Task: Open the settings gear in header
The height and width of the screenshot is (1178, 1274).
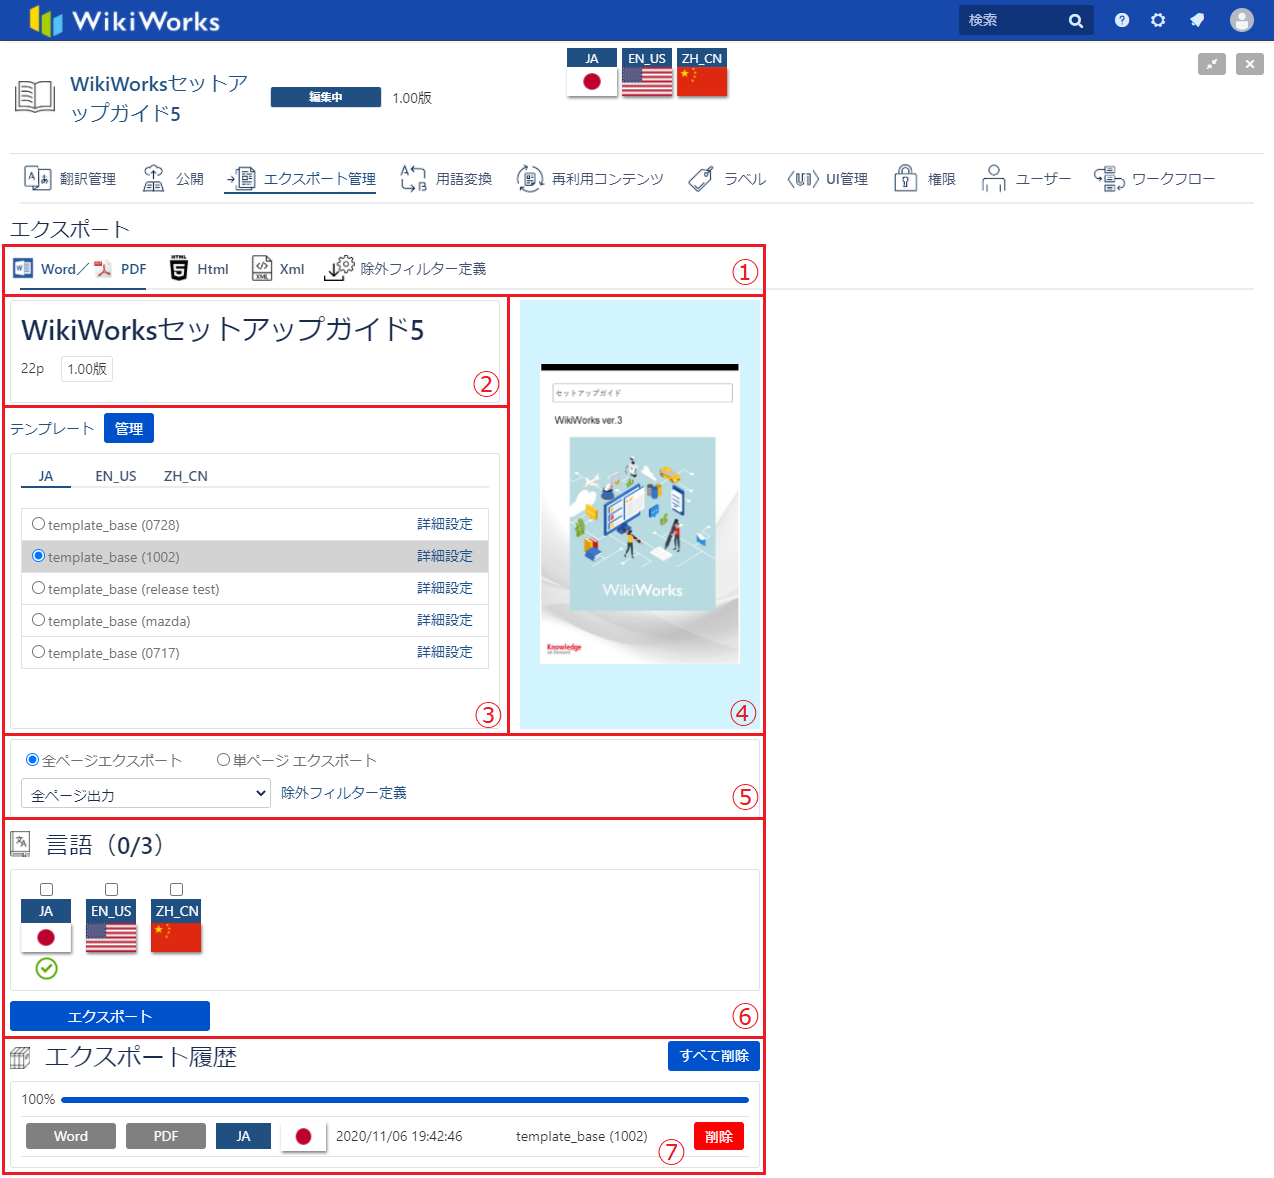Action: pyautogui.click(x=1158, y=20)
